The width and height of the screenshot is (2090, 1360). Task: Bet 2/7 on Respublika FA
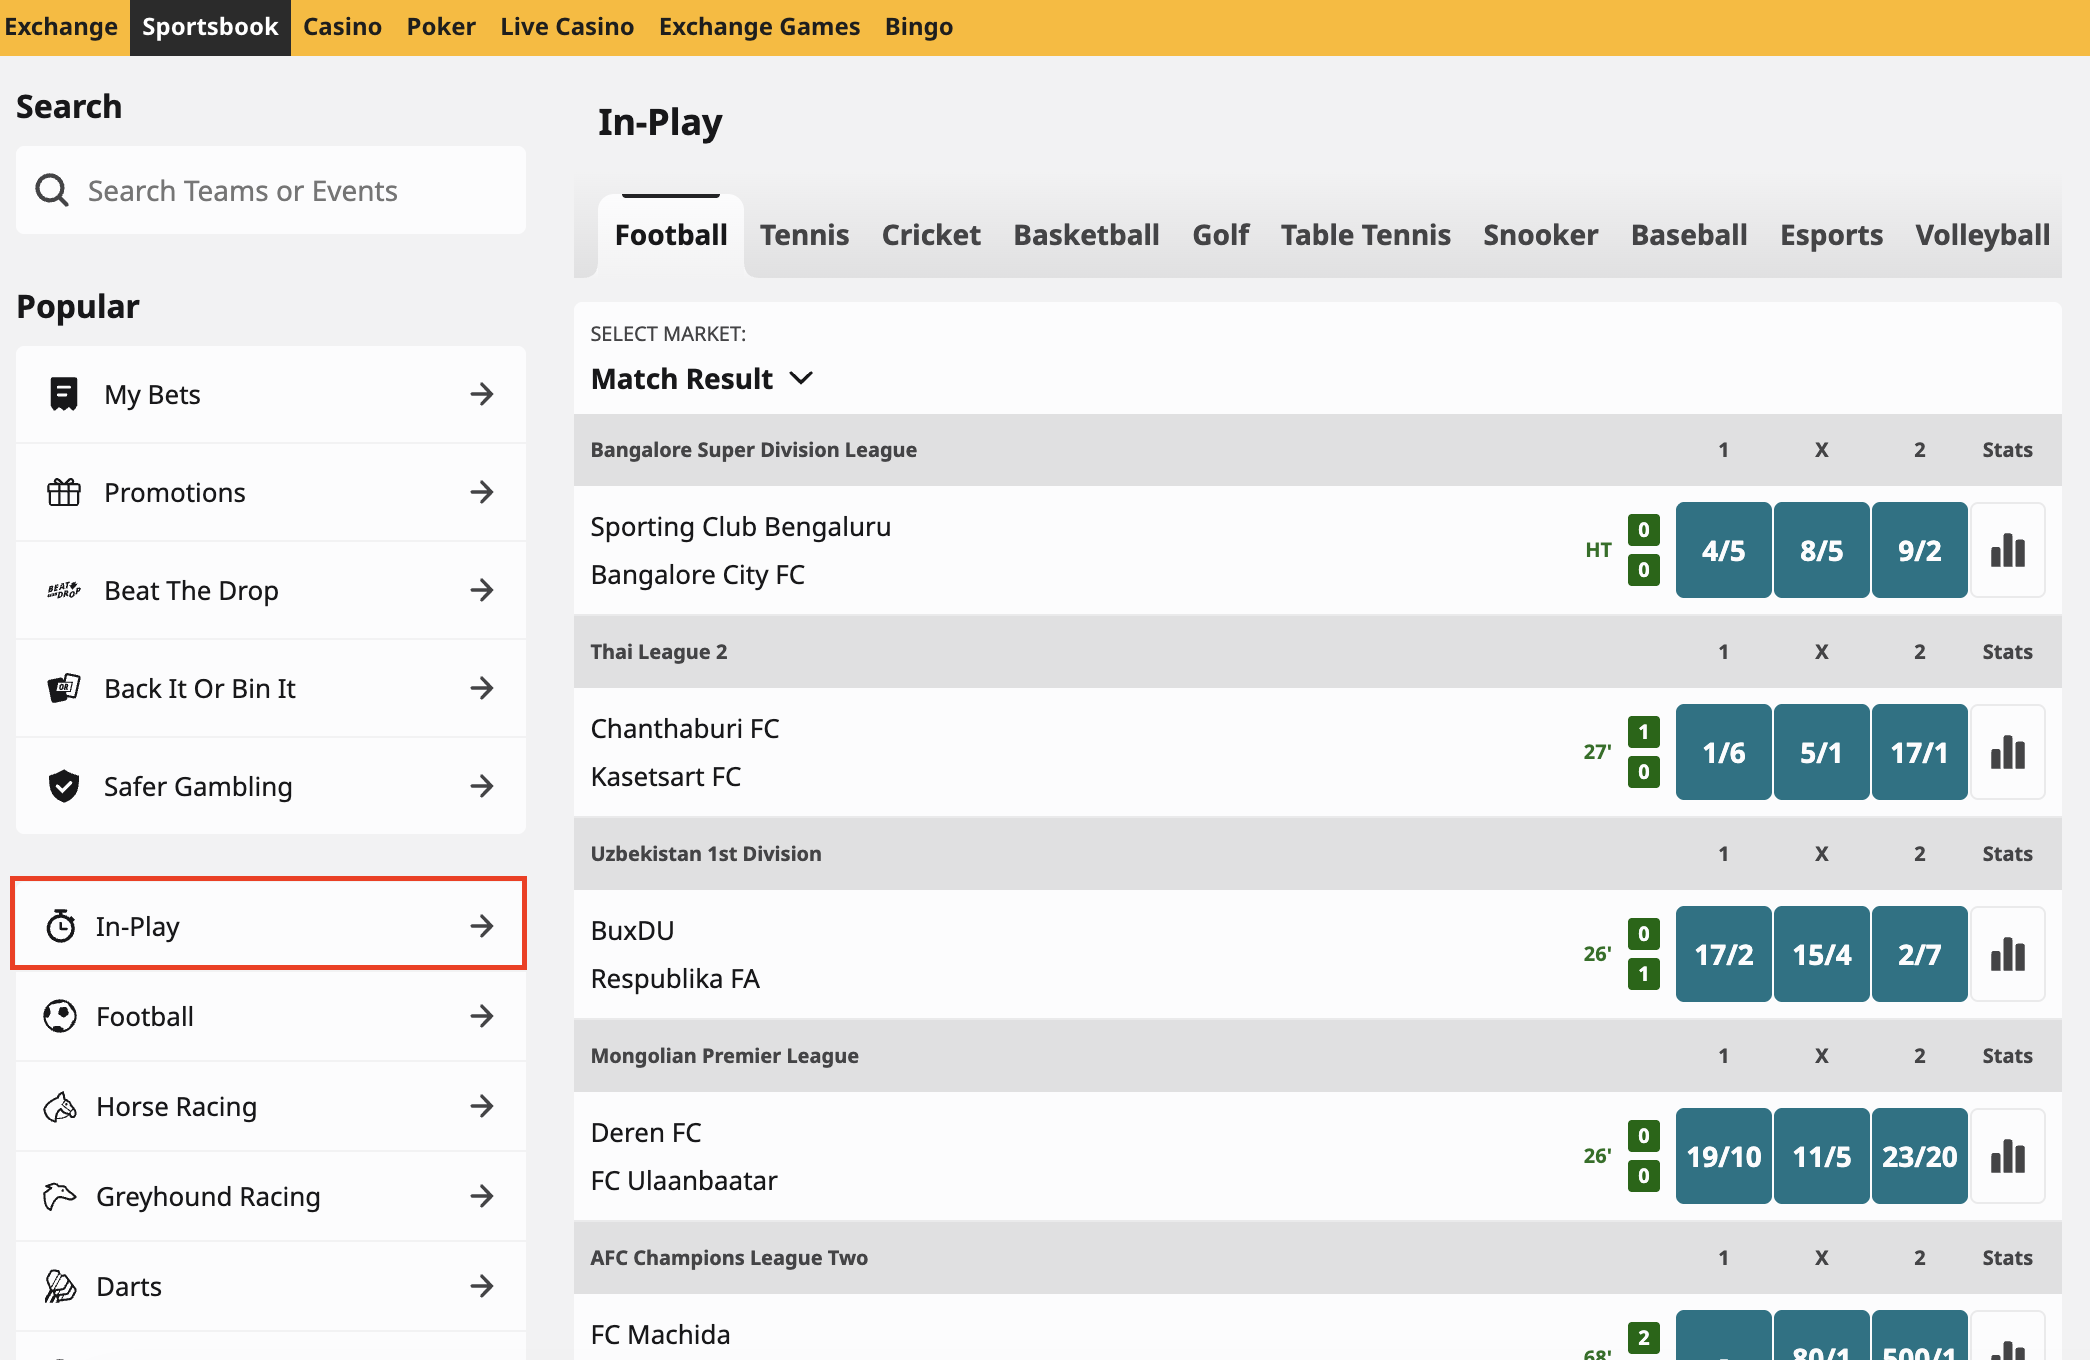pyautogui.click(x=1919, y=954)
